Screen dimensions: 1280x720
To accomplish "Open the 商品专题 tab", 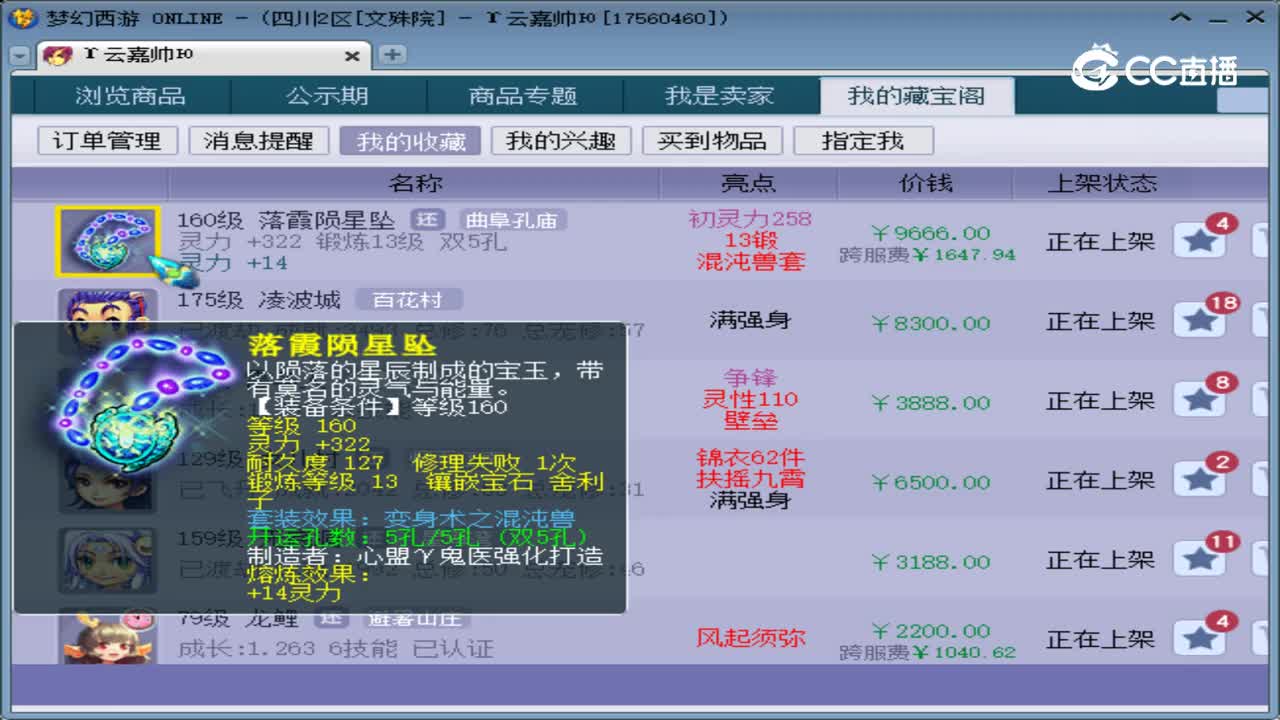I will [524, 96].
